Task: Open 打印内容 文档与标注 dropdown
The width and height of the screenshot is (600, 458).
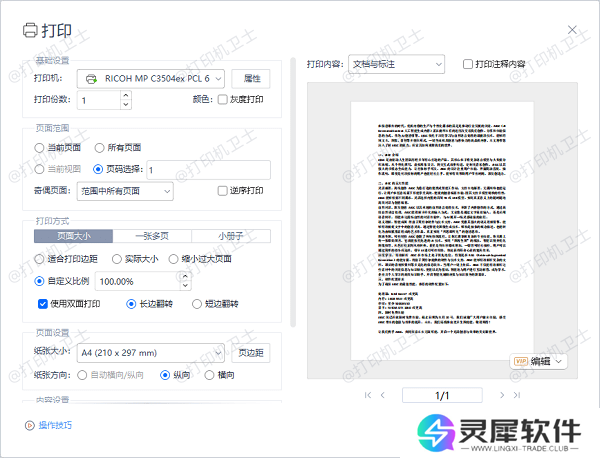Action: tap(396, 64)
